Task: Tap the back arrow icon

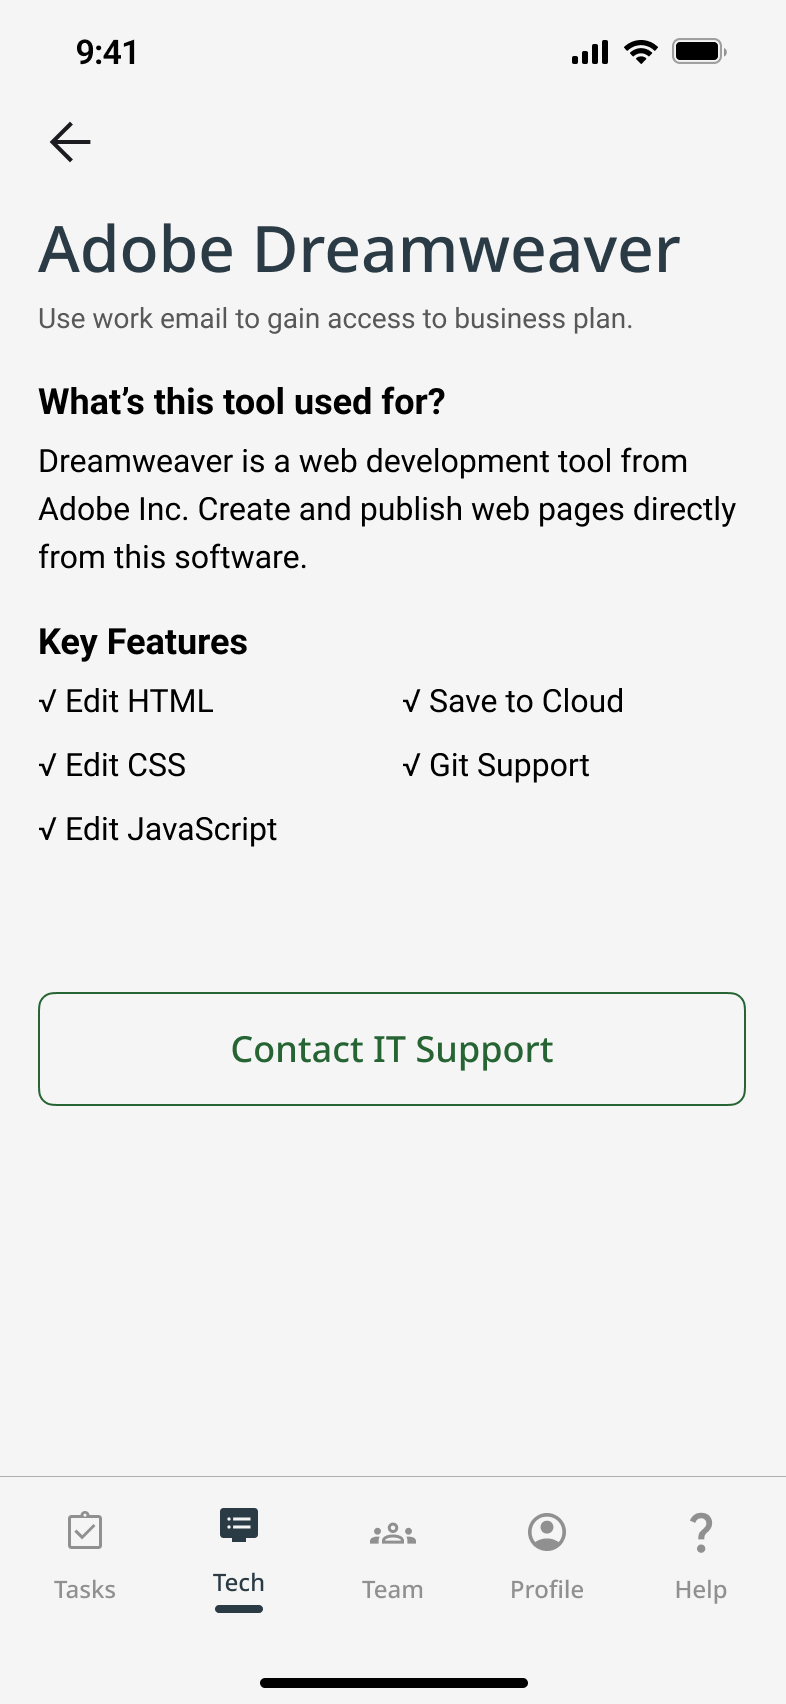Action: point(70,142)
